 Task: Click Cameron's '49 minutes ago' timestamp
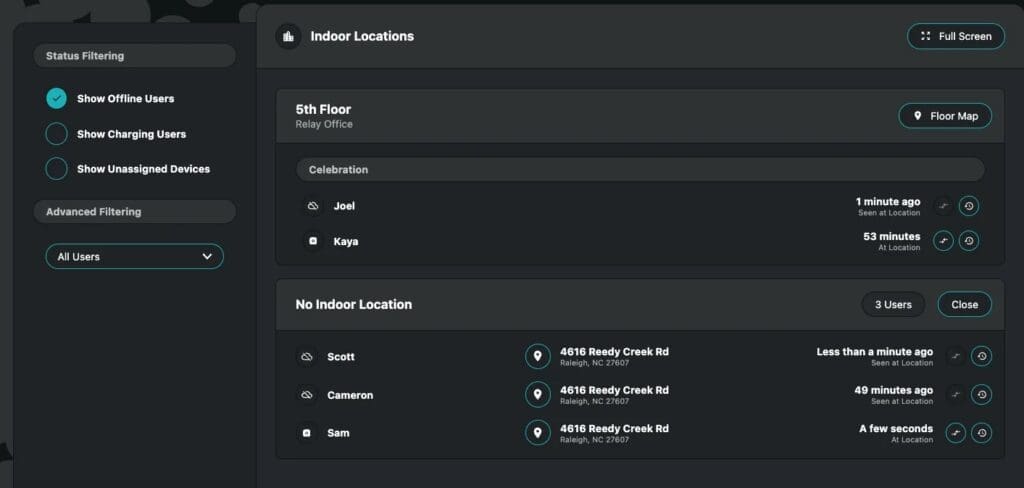[893, 390]
